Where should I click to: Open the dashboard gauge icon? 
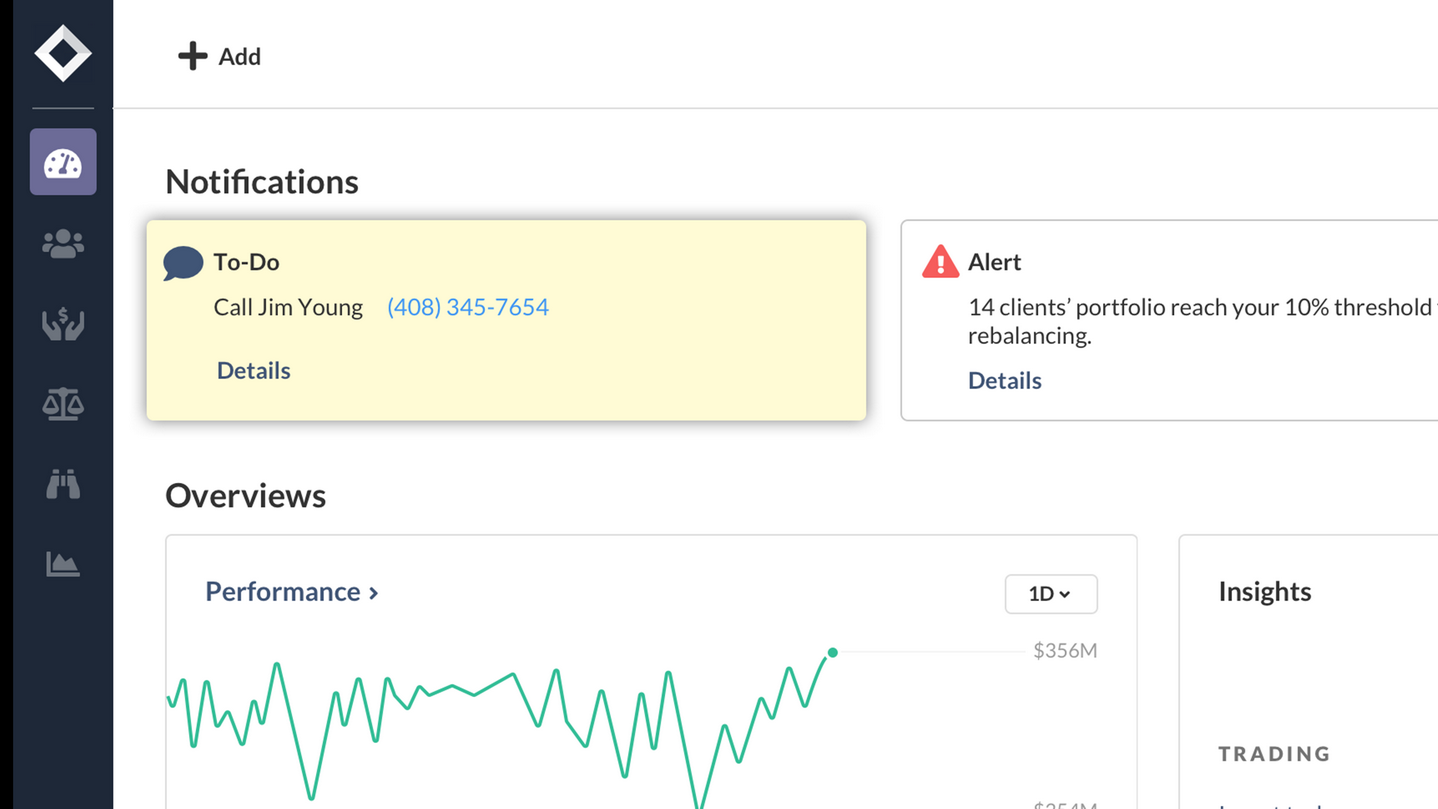(x=63, y=162)
